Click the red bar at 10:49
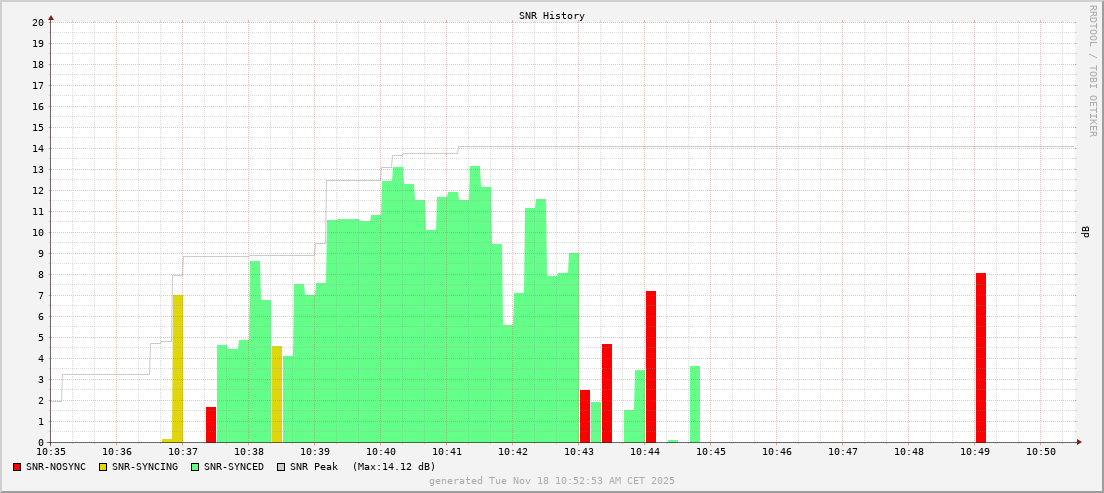Viewport: 1104px width, 493px height. click(x=981, y=357)
